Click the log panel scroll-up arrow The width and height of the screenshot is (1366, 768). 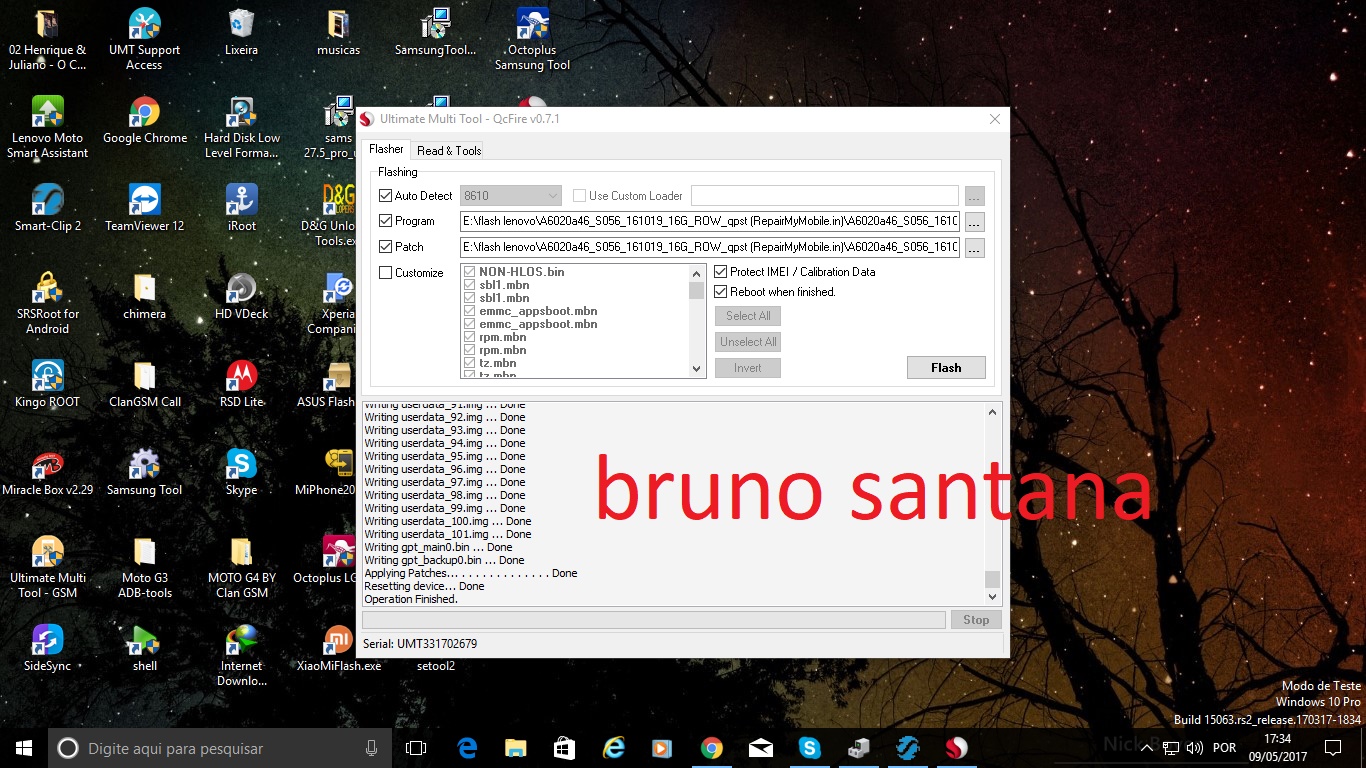tap(992, 412)
